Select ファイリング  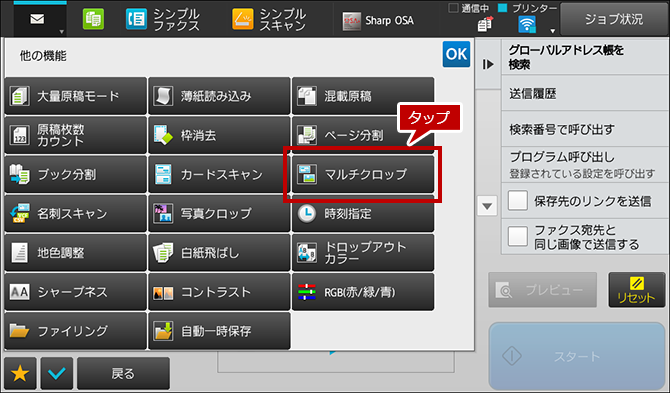coord(76,331)
